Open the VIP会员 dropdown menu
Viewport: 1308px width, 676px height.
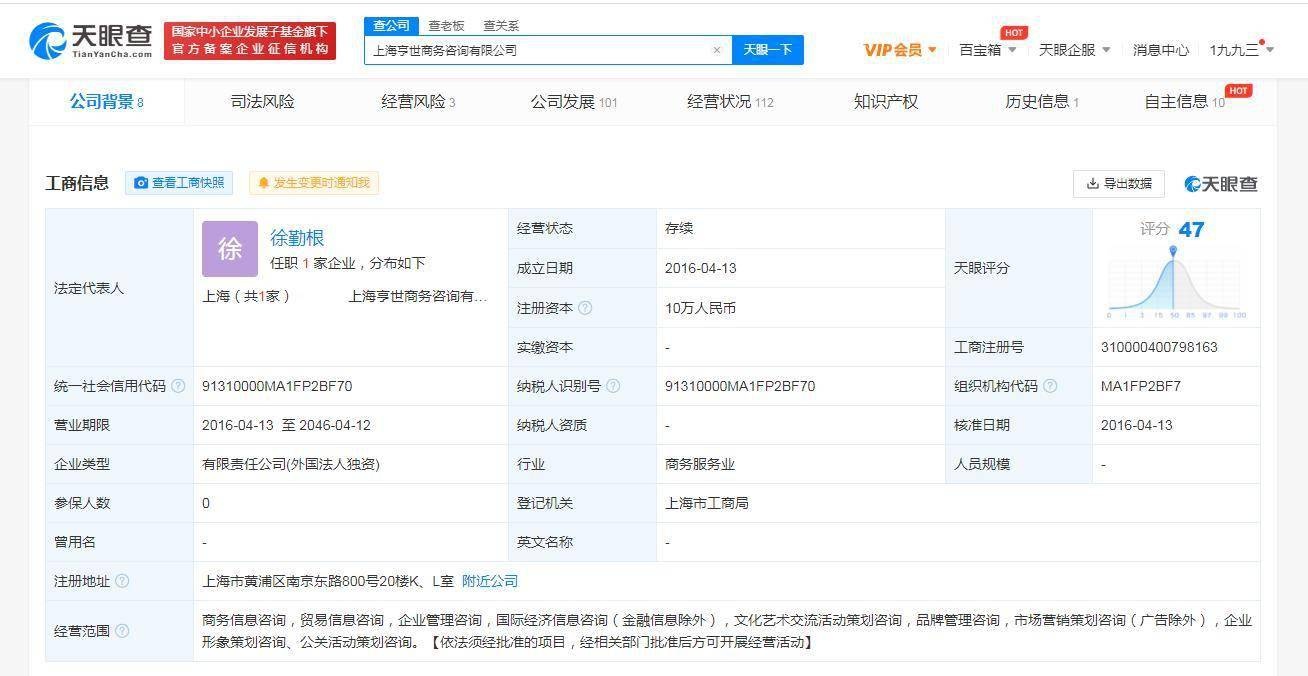click(897, 49)
